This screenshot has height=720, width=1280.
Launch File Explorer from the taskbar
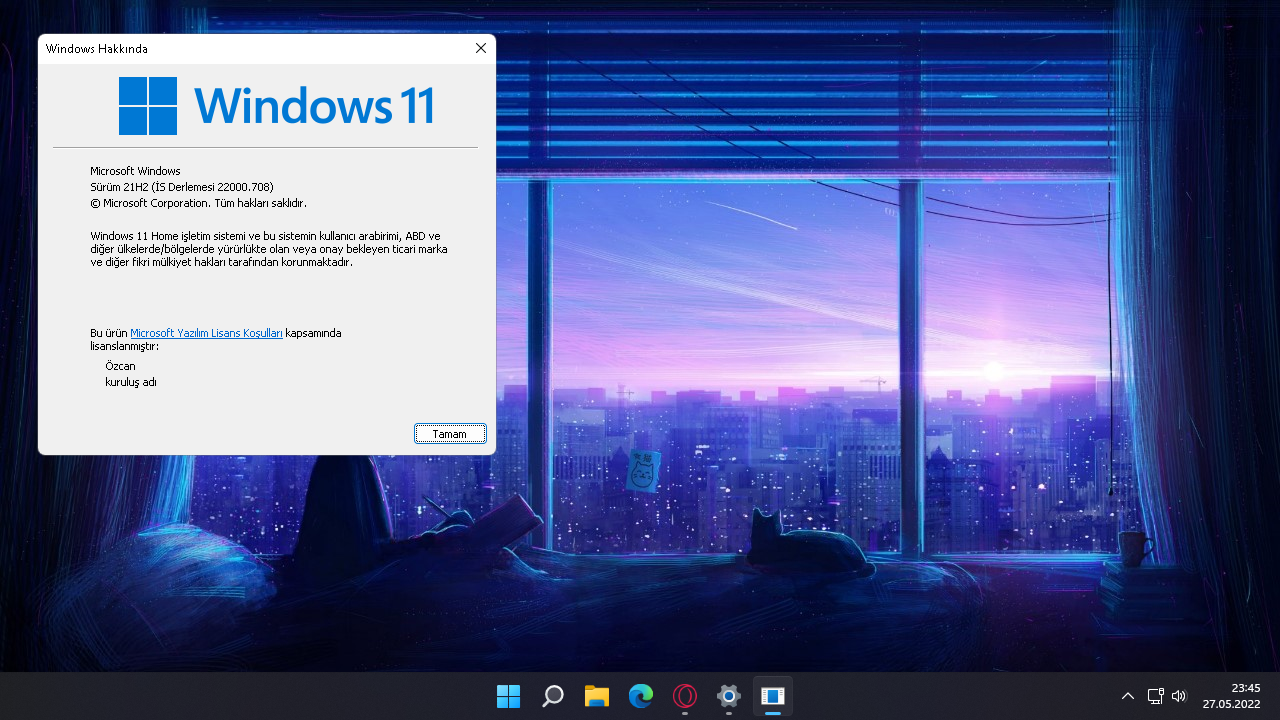click(x=596, y=696)
